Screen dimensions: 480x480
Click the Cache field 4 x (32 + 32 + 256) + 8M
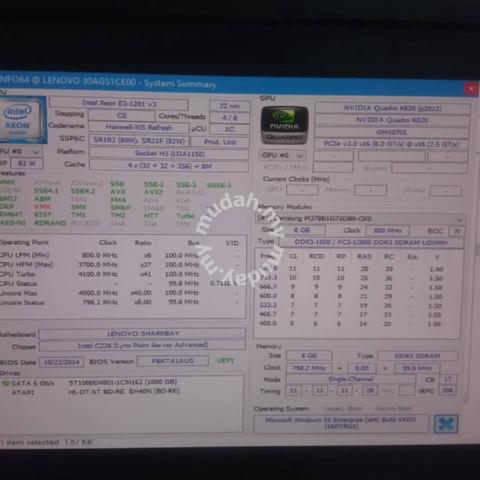169,166
